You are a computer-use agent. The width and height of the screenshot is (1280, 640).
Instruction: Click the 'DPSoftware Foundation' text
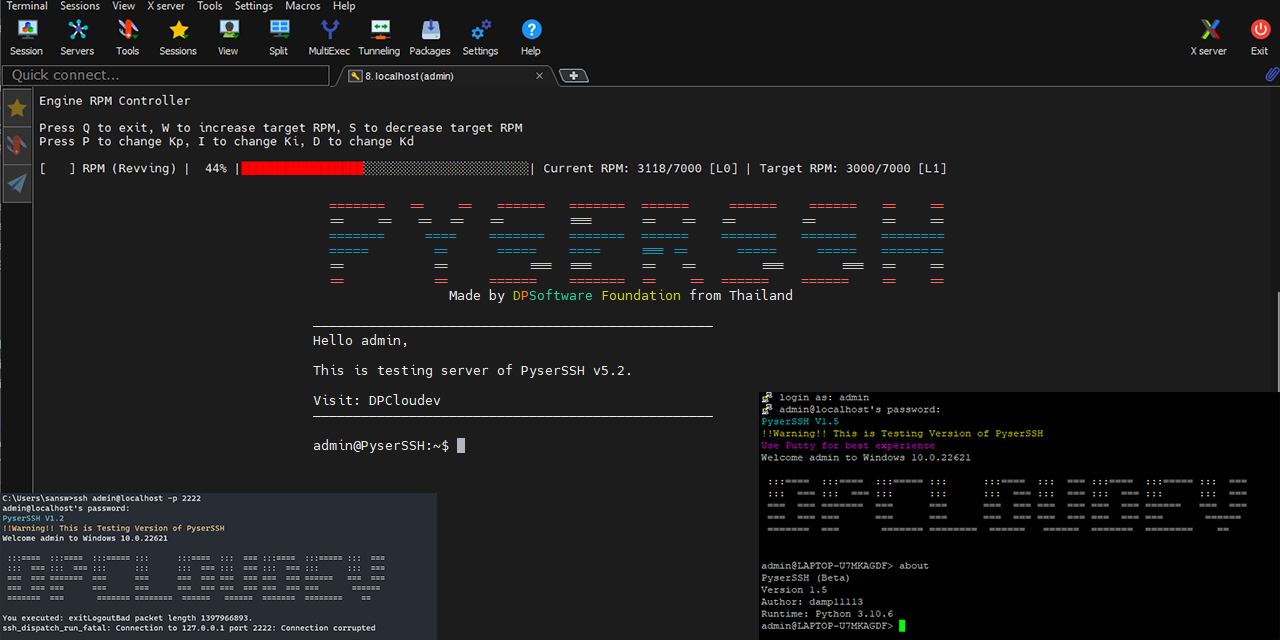(x=597, y=296)
